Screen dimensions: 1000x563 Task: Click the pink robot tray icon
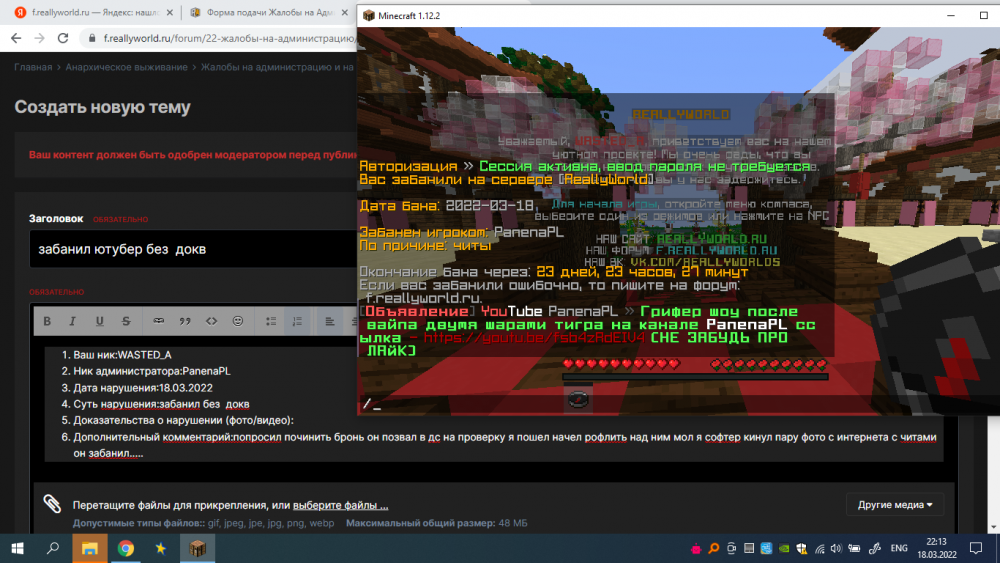click(x=696, y=548)
